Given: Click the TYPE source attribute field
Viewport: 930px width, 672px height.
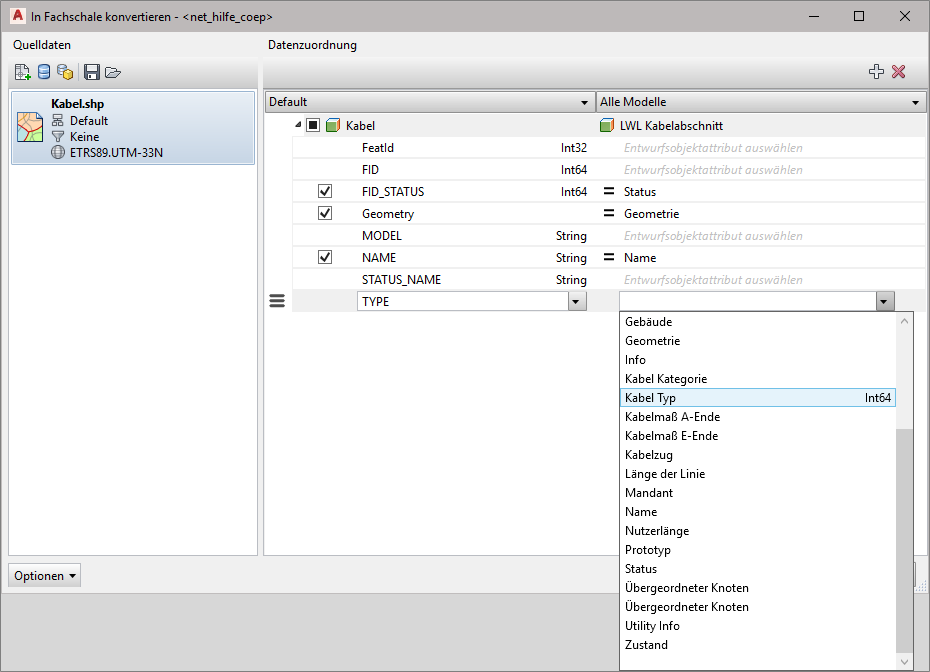Looking at the screenshot, I should tap(463, 301).
